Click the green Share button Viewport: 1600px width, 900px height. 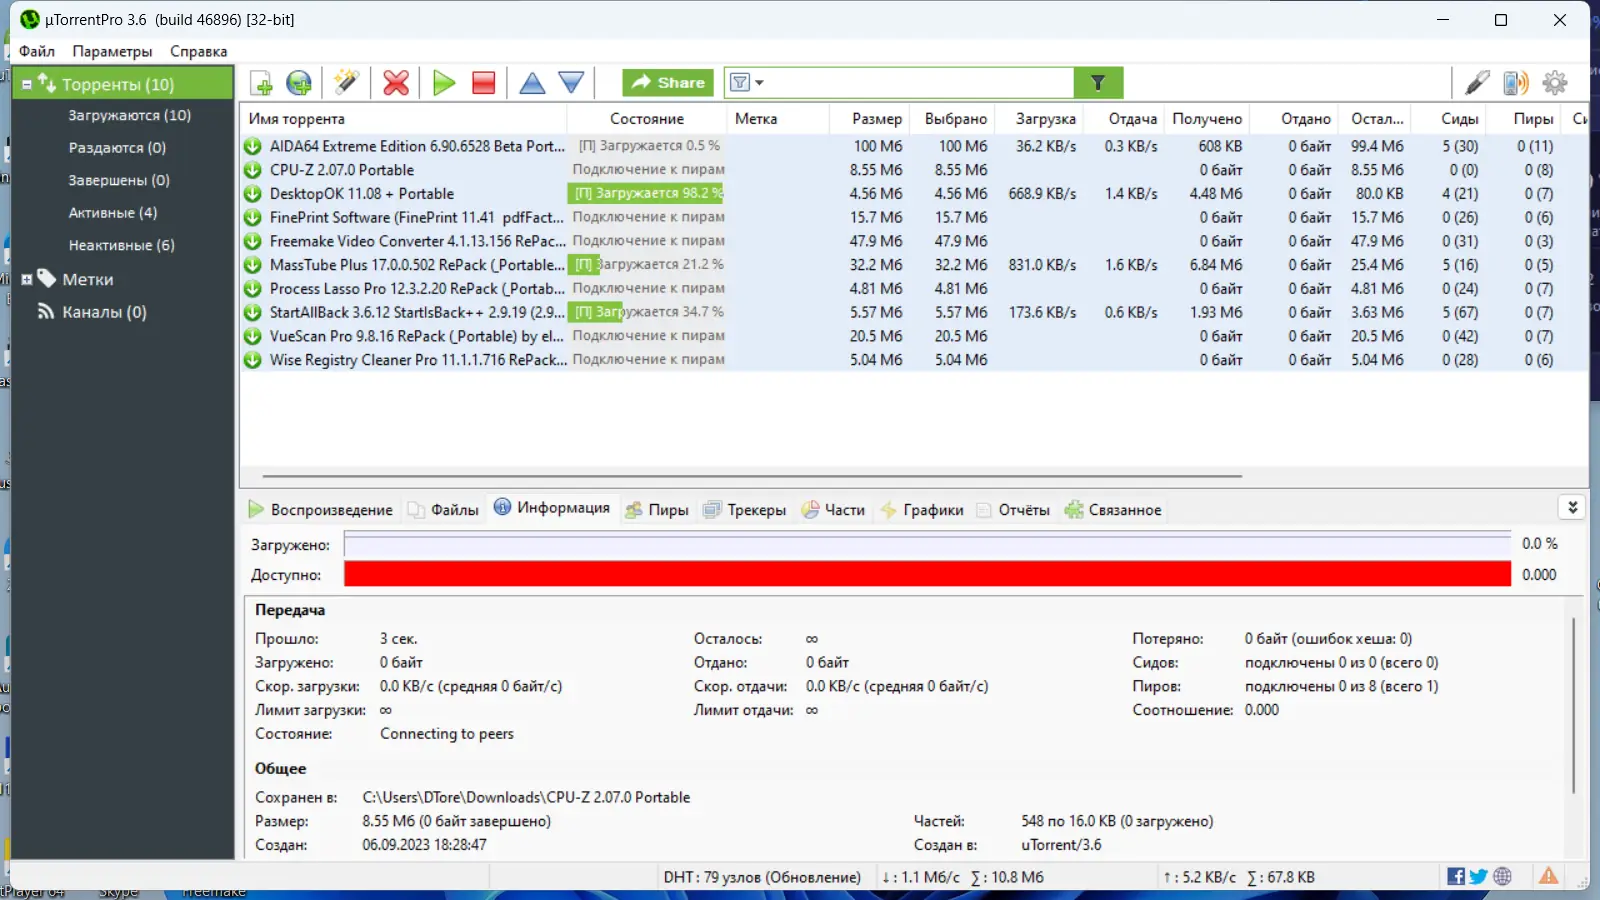(x=667, y=82)
